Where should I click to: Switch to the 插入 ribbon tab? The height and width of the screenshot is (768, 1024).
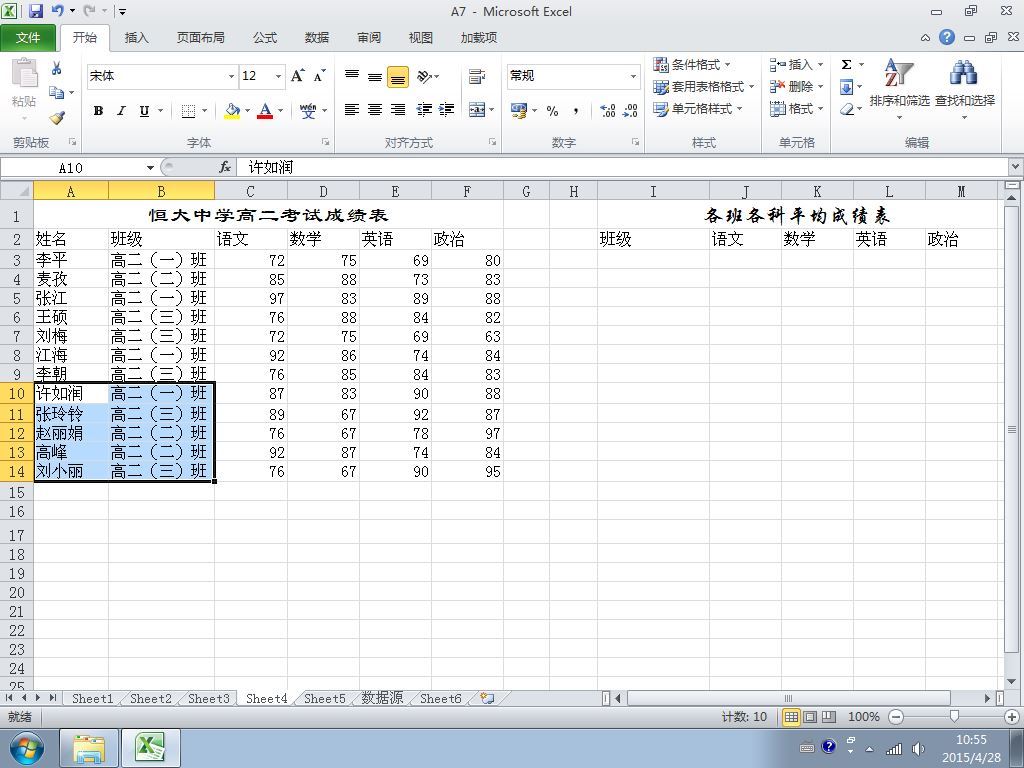pos(136,38)
